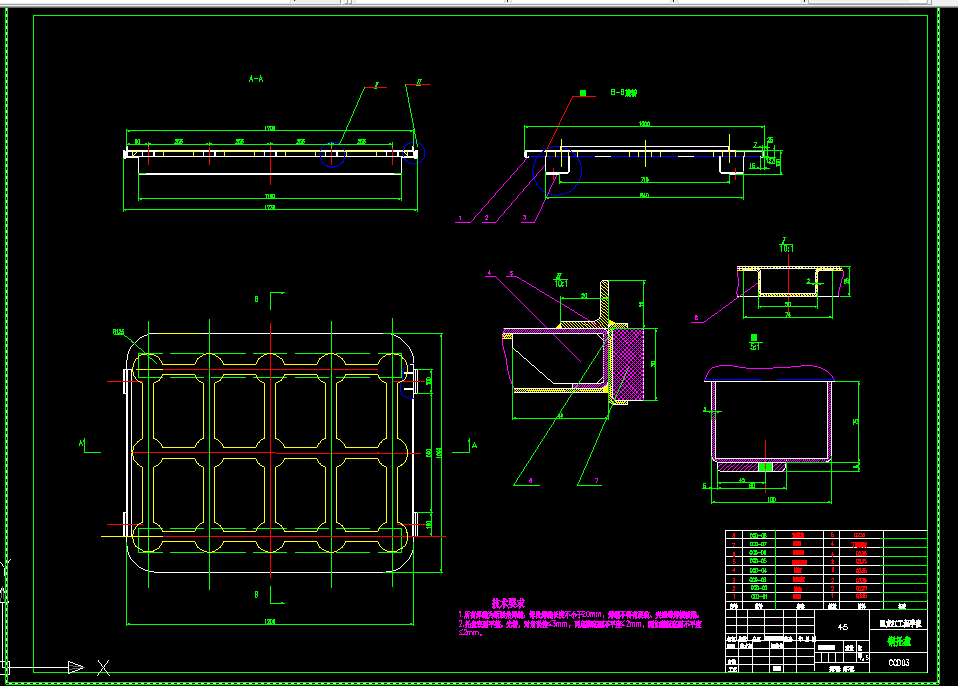
Task: Click the 10:1 scale label of detail I
Action: click(x=786, y=249)
